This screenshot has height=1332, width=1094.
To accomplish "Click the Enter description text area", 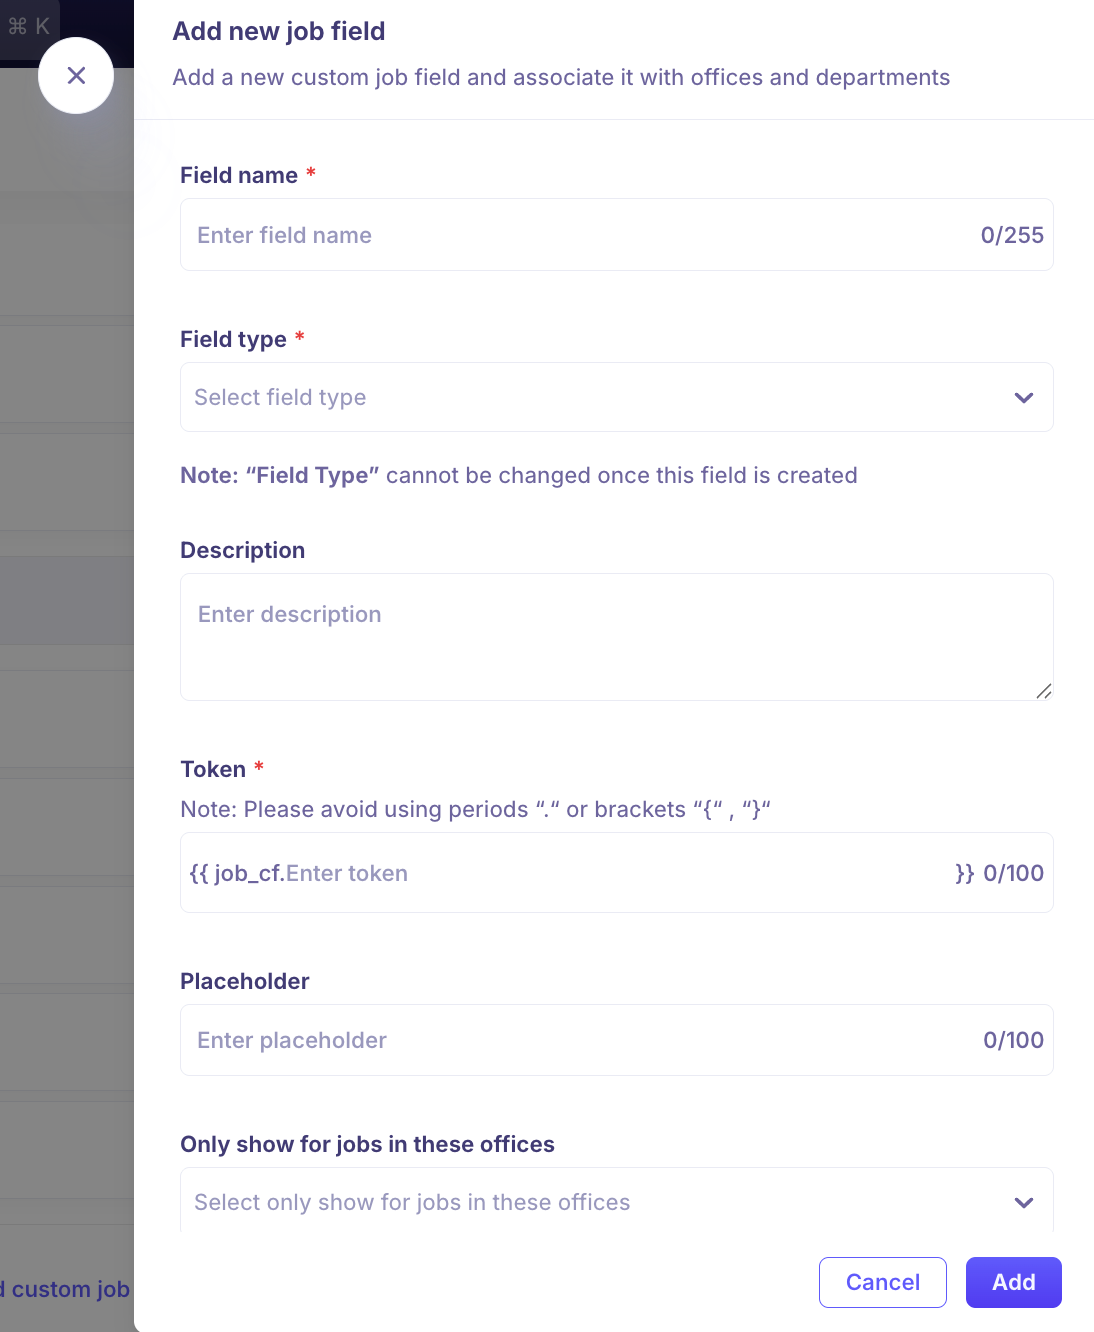I will [617, 637].
